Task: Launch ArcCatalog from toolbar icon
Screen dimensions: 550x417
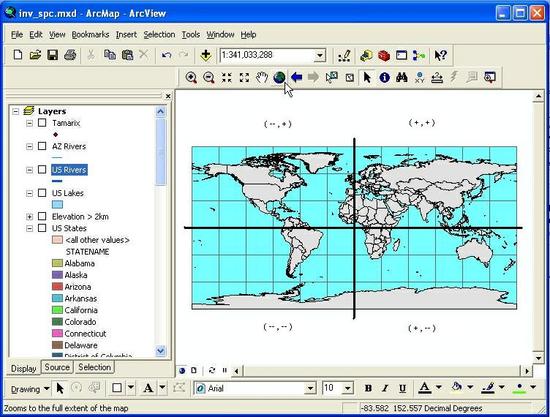Action: (366, 55)
